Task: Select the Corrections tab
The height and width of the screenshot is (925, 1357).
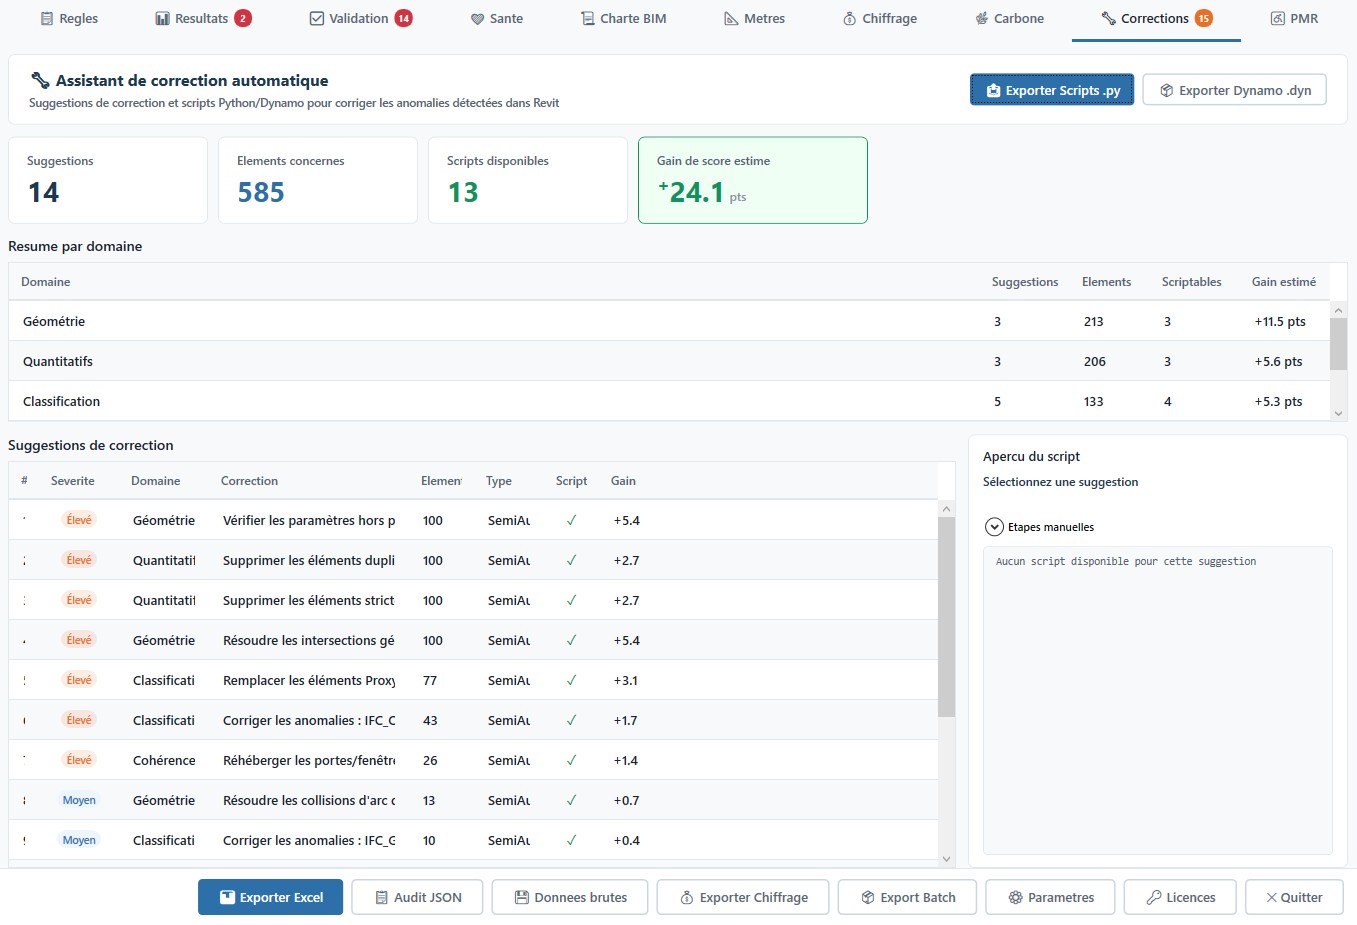Action: point(1156,19)
